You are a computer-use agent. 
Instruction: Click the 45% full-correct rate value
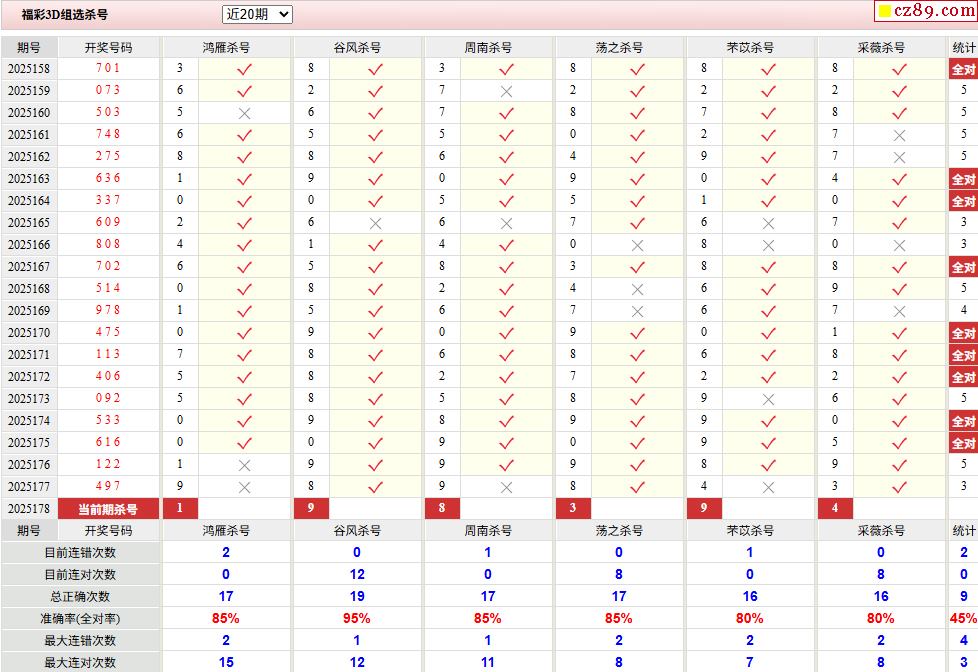[x=963, y=618]
